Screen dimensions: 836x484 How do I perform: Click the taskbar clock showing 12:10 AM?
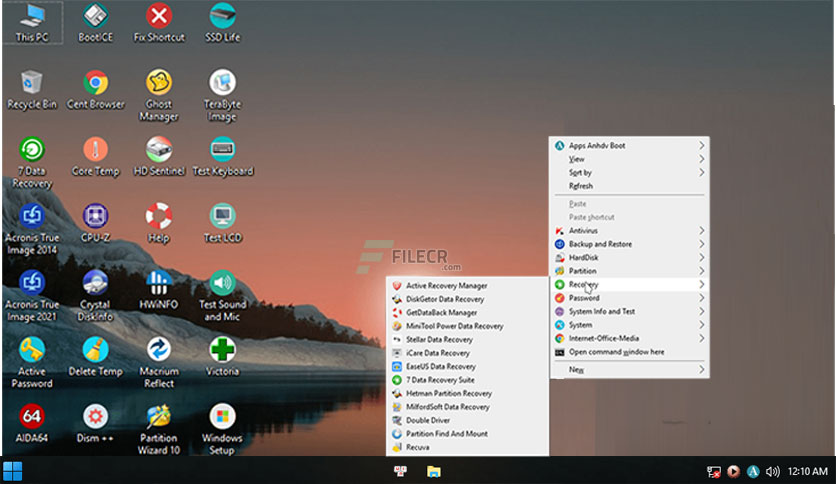[808, 471]
